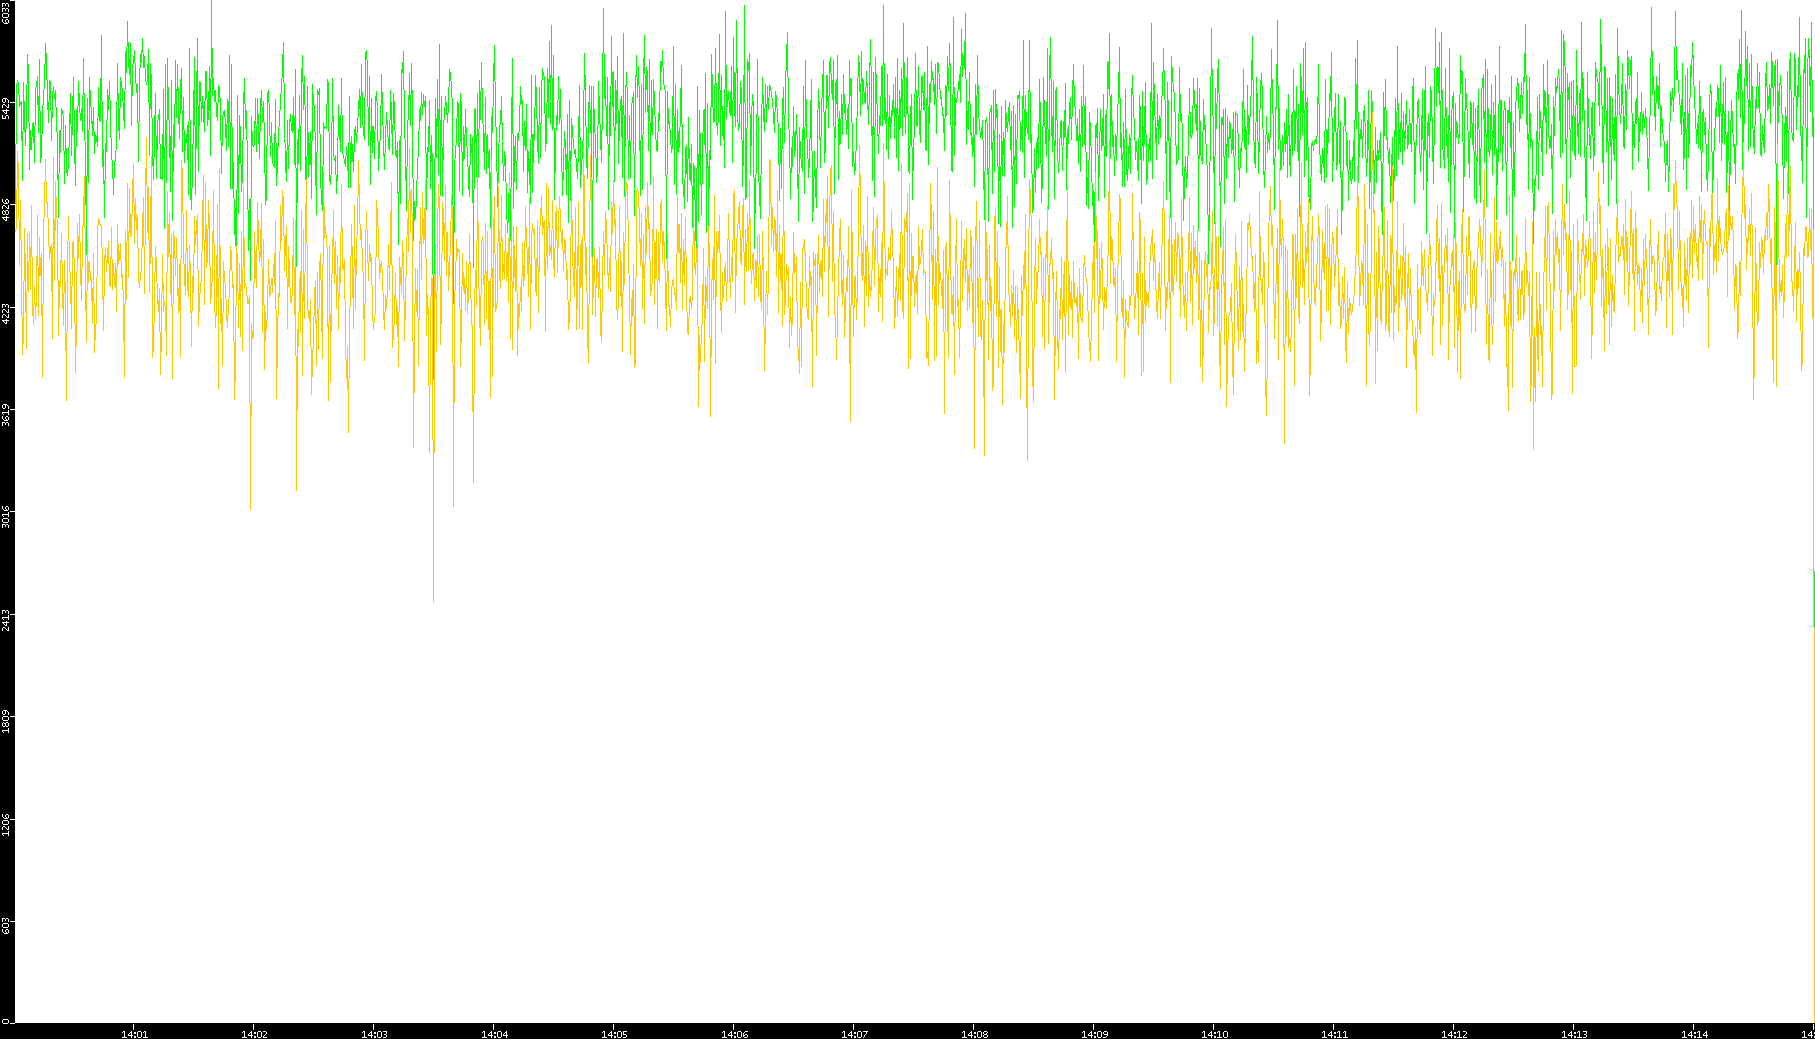Click the 14:03 time axis label
The height and width of the screenshot is (1039, 1815).
coord(374,1034)
